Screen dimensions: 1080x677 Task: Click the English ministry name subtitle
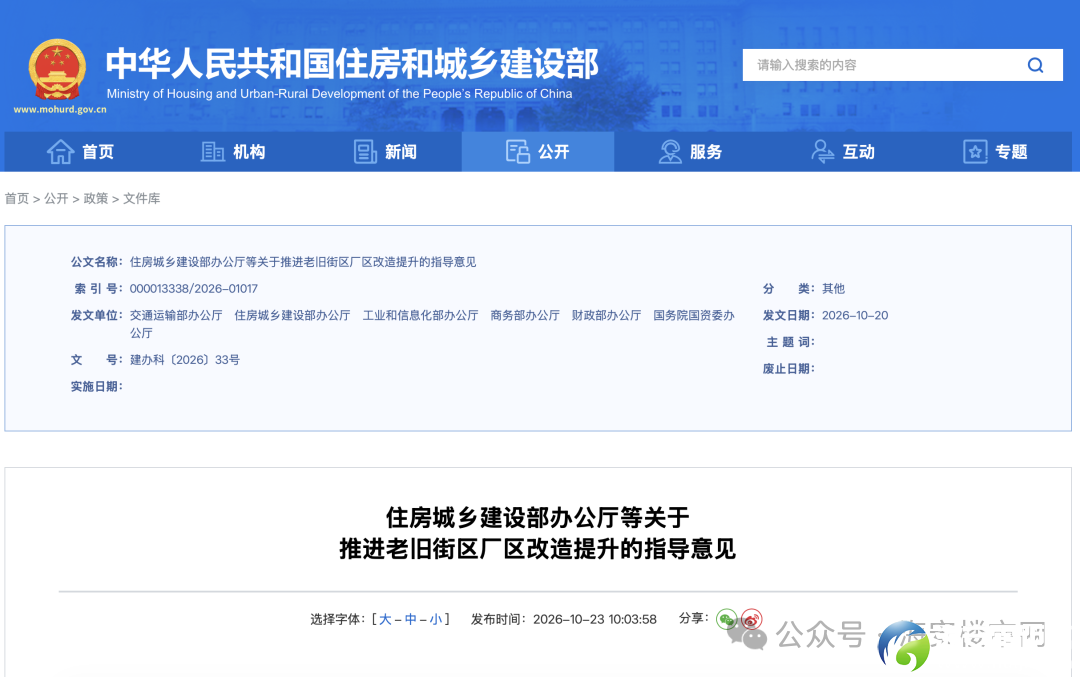click(340, 94)
